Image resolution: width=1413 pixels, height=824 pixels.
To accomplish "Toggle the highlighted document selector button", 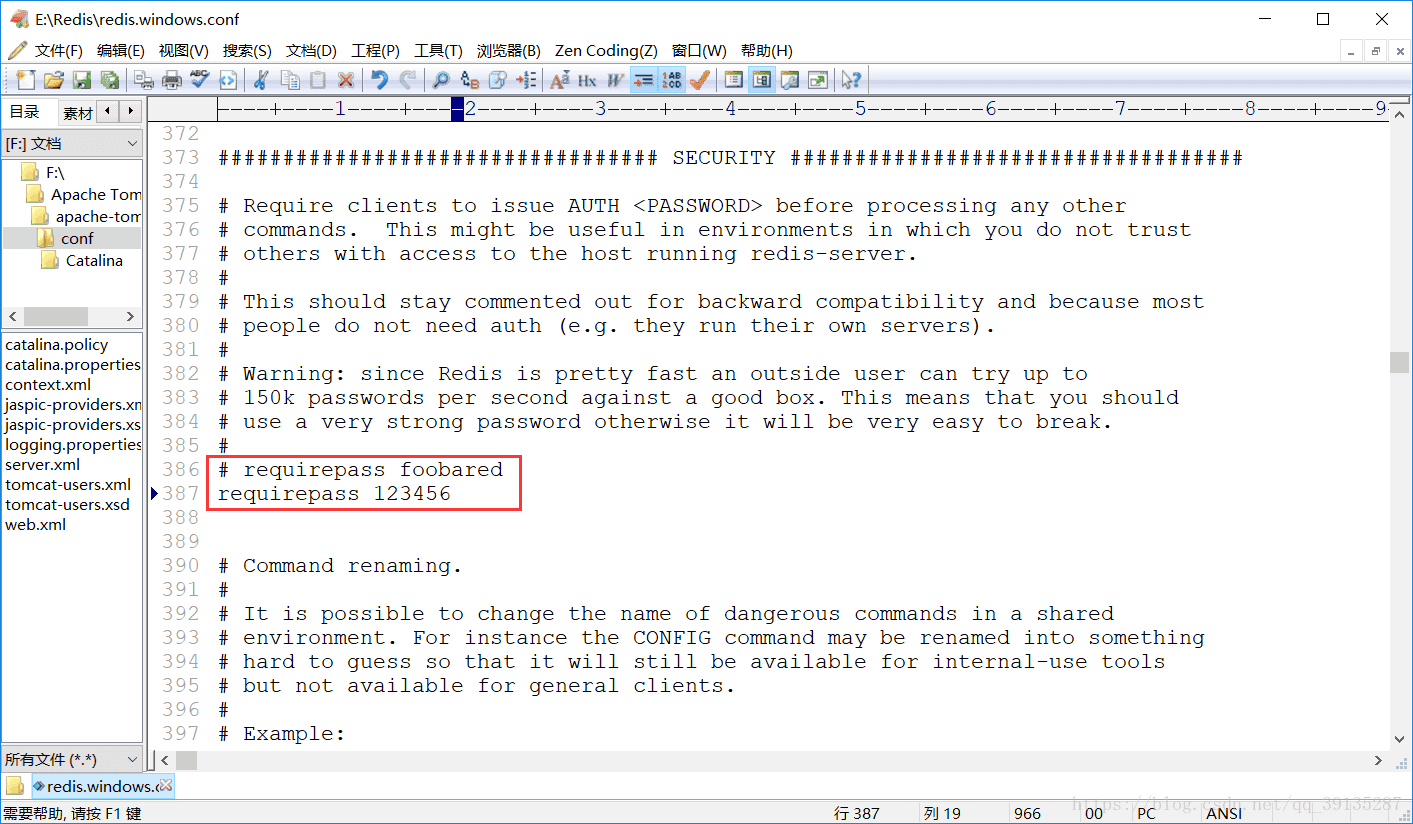I will [764, 80].
